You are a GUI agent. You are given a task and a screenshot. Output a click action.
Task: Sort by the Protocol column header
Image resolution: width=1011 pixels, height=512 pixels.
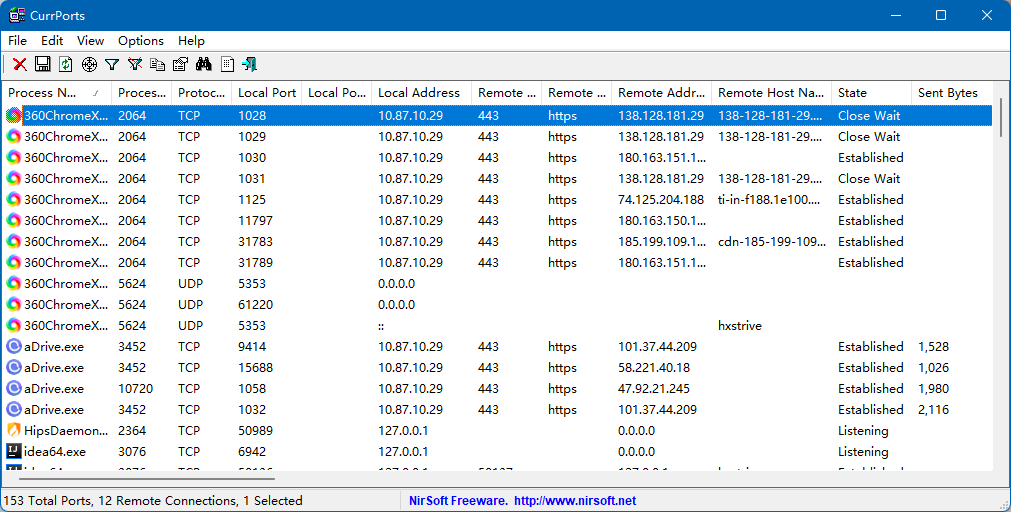202,93
